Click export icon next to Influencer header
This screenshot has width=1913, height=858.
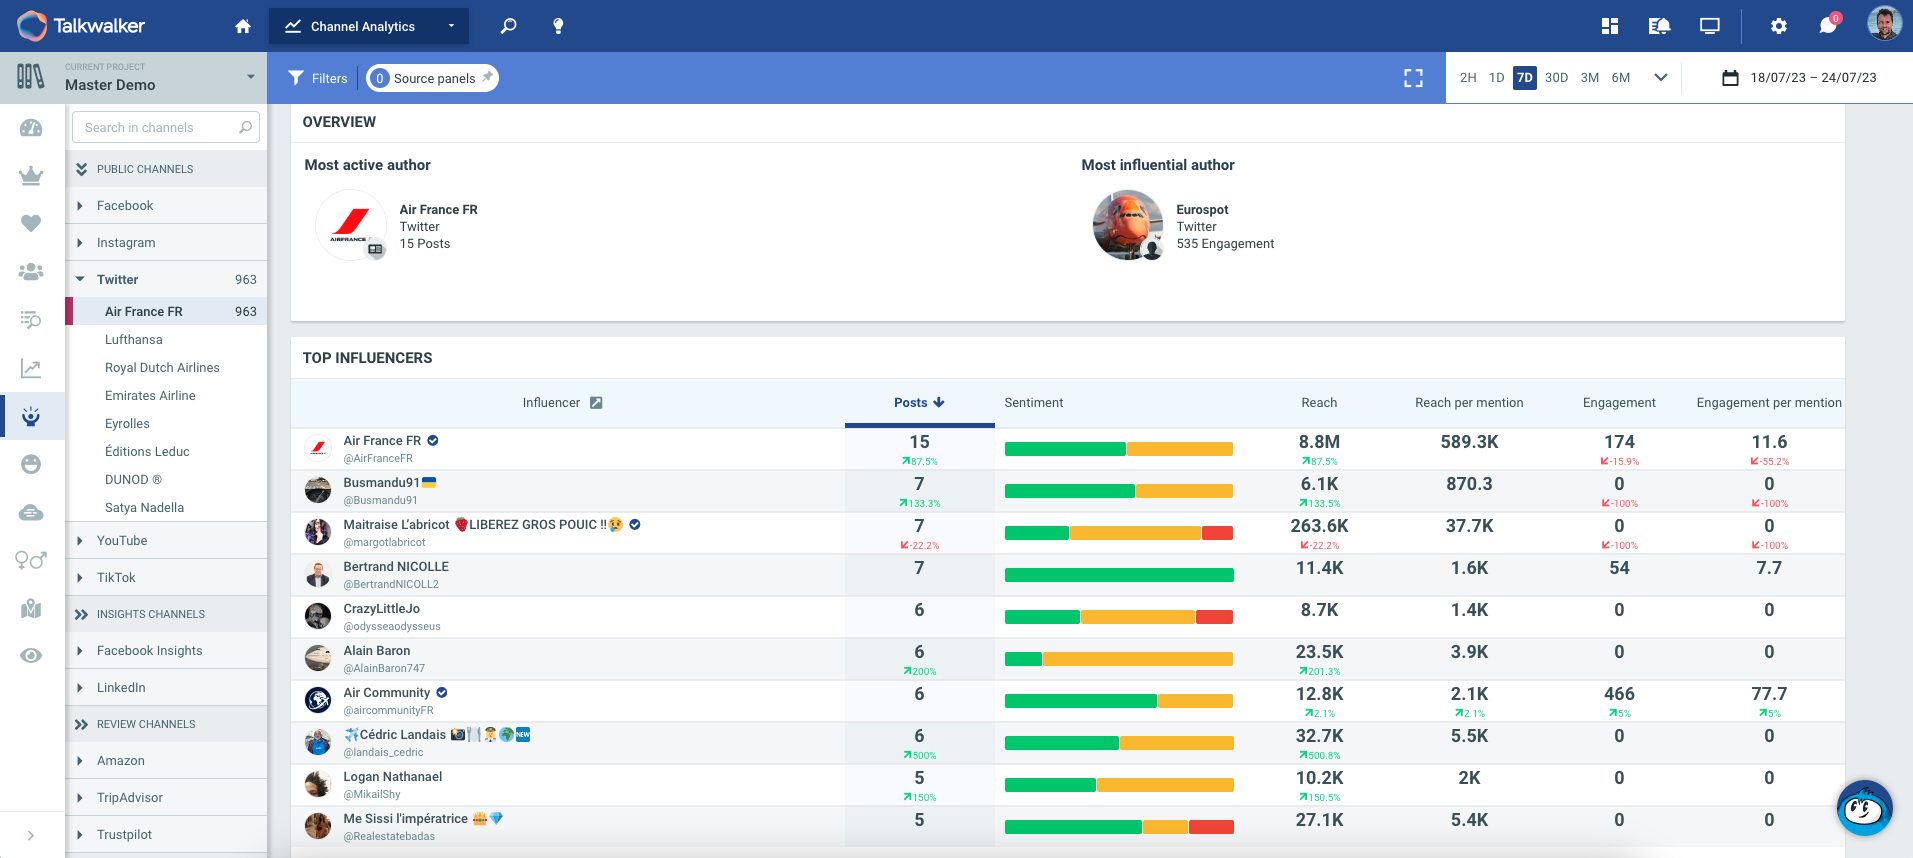pyautogui.click(x=596, y=403)
